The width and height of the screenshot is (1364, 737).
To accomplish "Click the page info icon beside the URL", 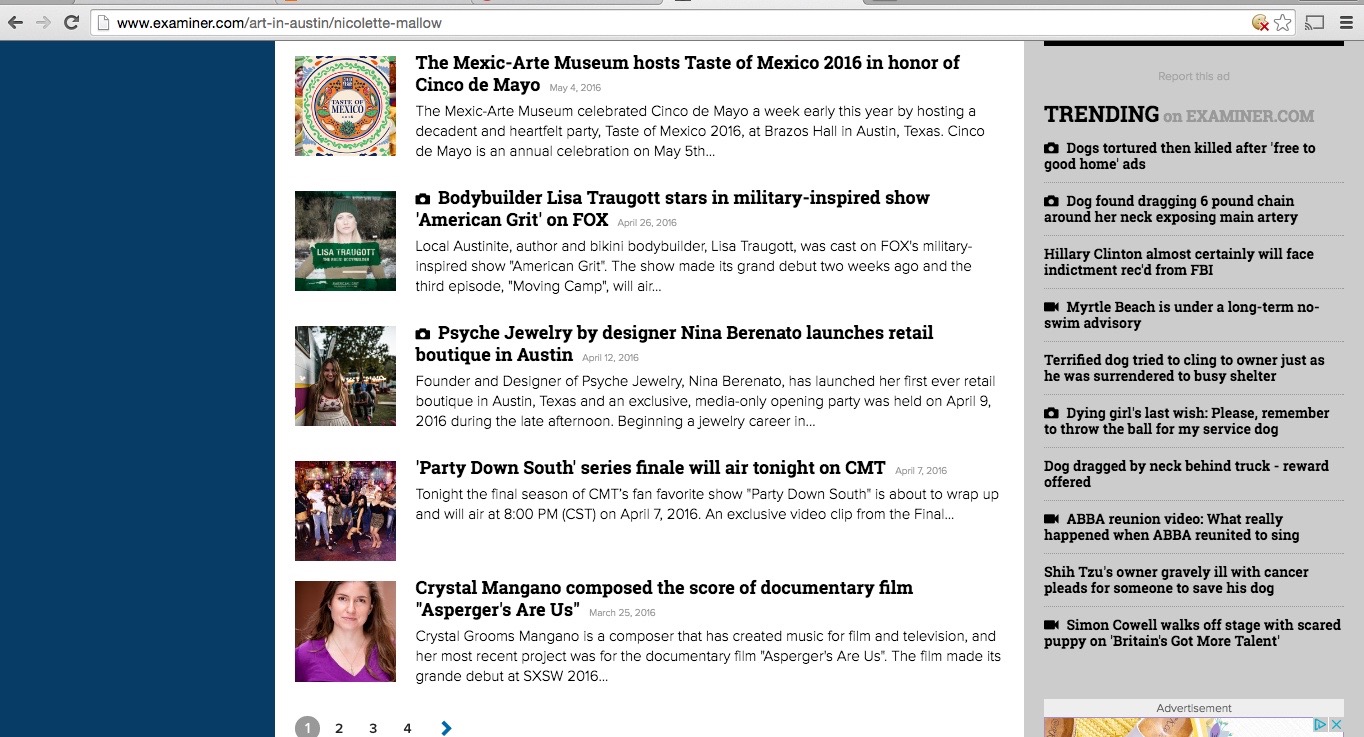I will pos(103,22).
